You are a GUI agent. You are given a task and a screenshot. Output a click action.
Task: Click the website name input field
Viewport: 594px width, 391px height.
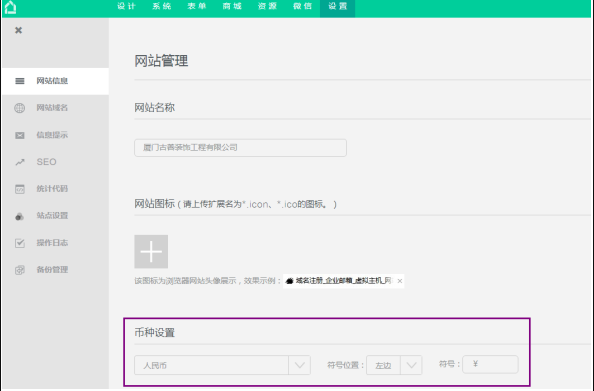point(240,148)
